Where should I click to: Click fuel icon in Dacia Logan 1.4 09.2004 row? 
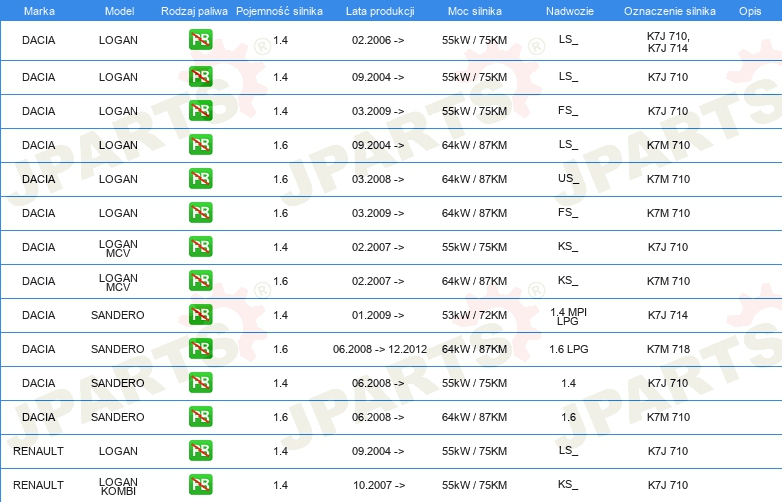click(200, 77)
